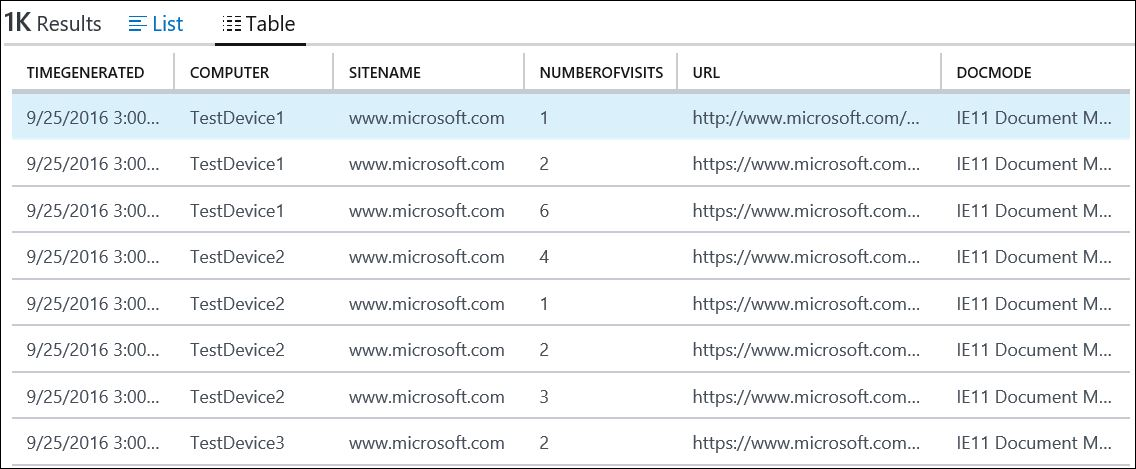
Task: Click the TestDevice3 computer cell
Action: click(237, 443)
